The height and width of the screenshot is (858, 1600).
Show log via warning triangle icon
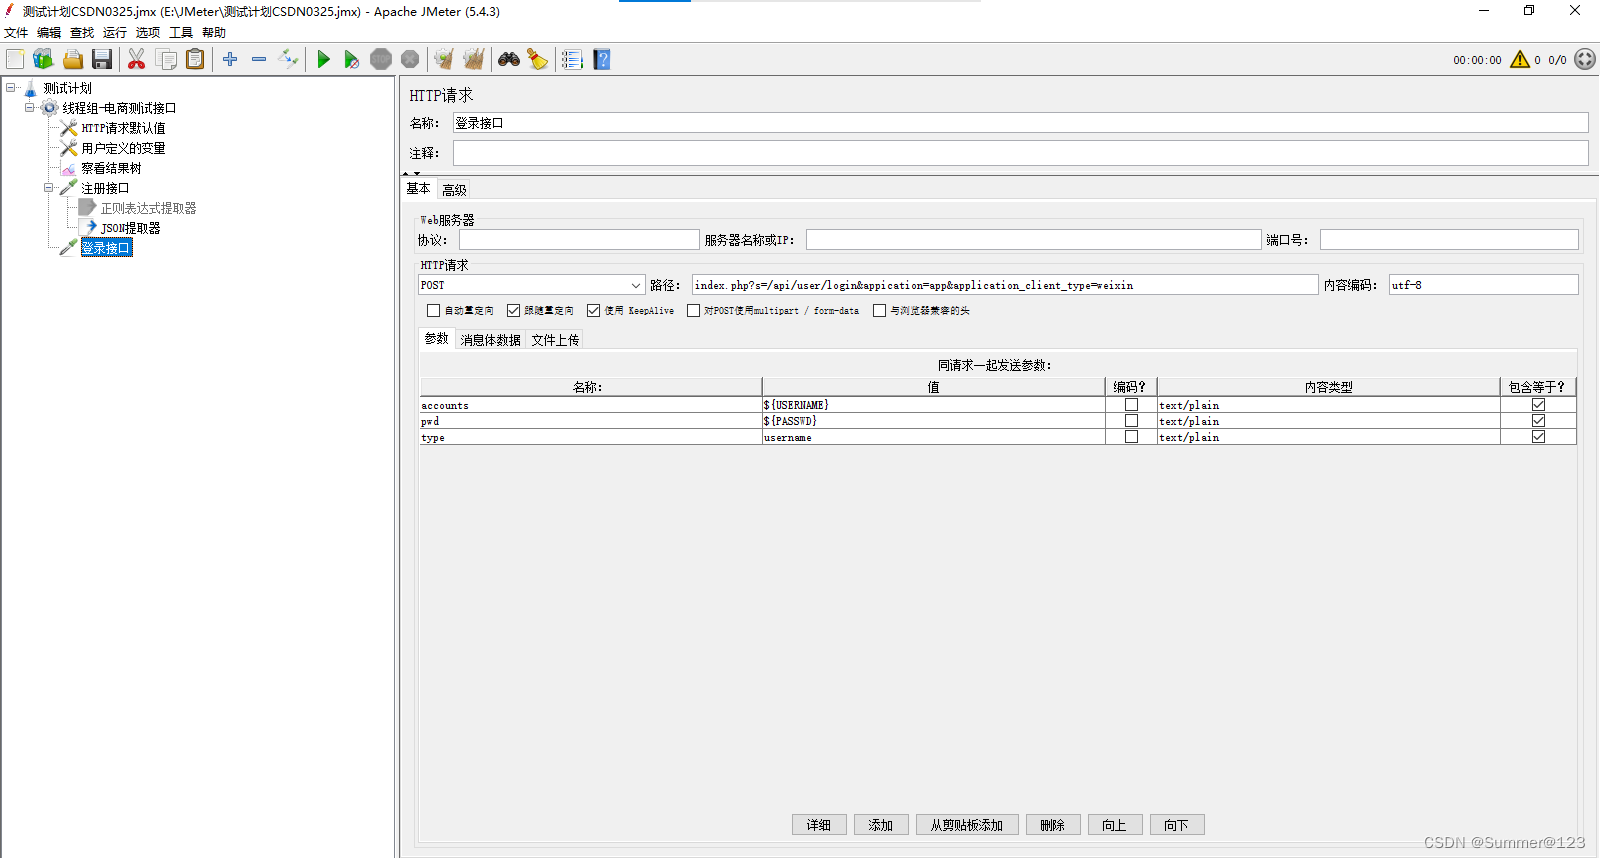pos(1520,59)
